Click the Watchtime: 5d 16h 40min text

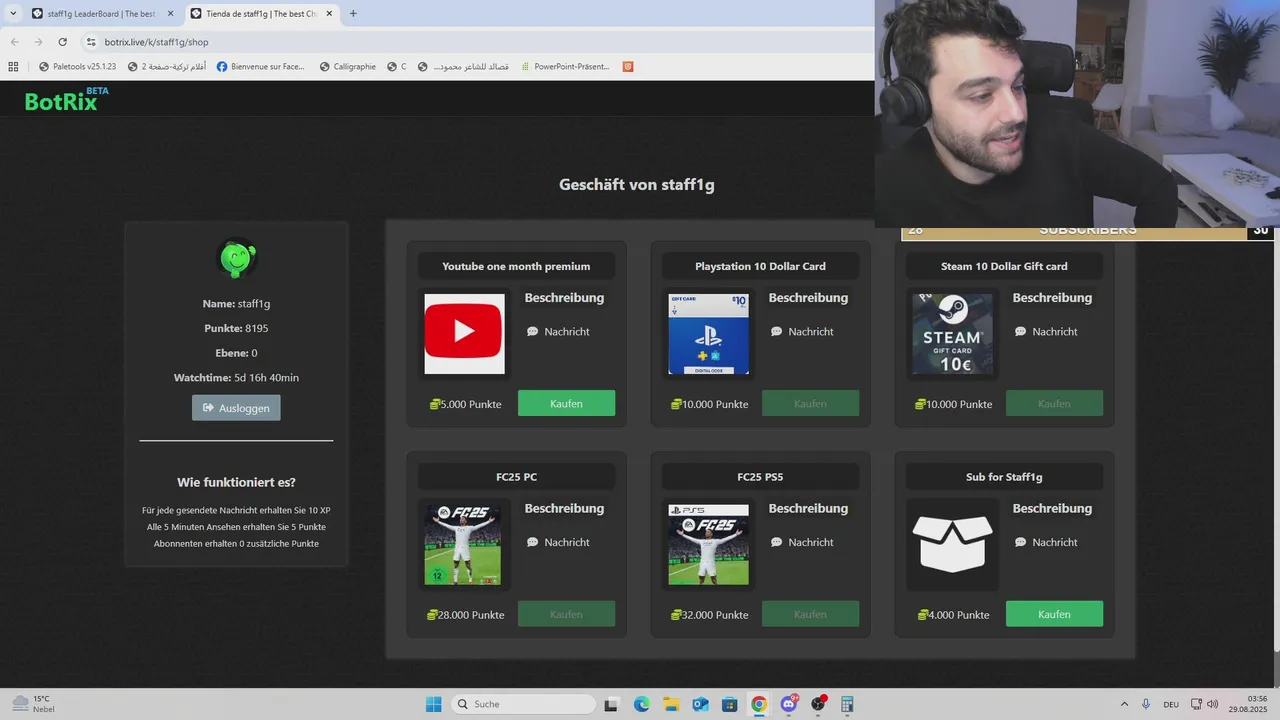(236, 378)
